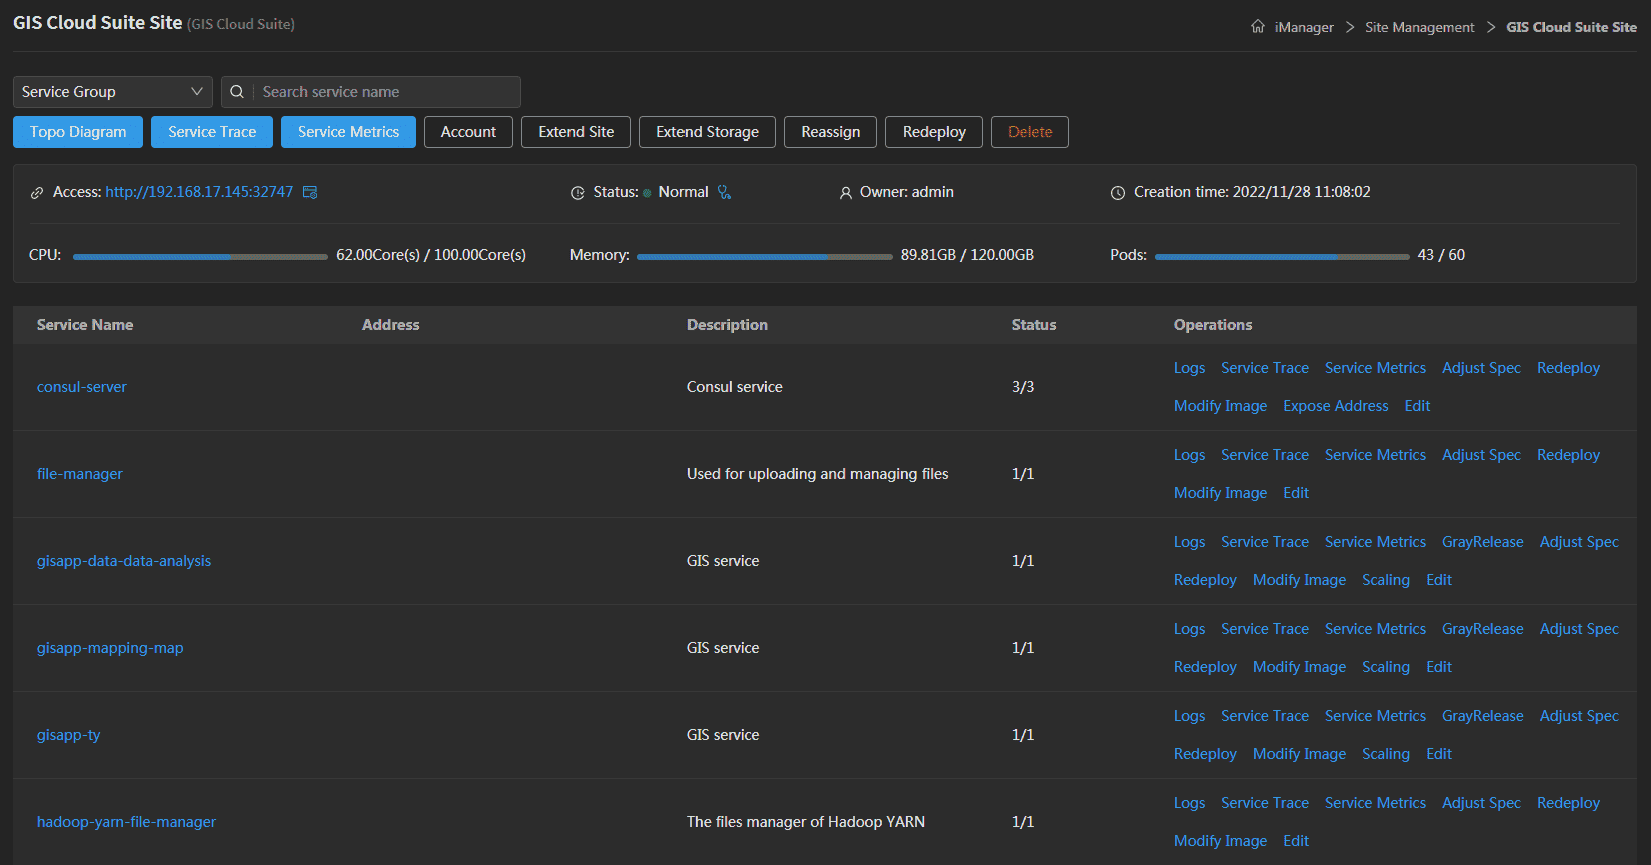
Task: Click the link icon before Access label
Action: (x=37, y=193)
